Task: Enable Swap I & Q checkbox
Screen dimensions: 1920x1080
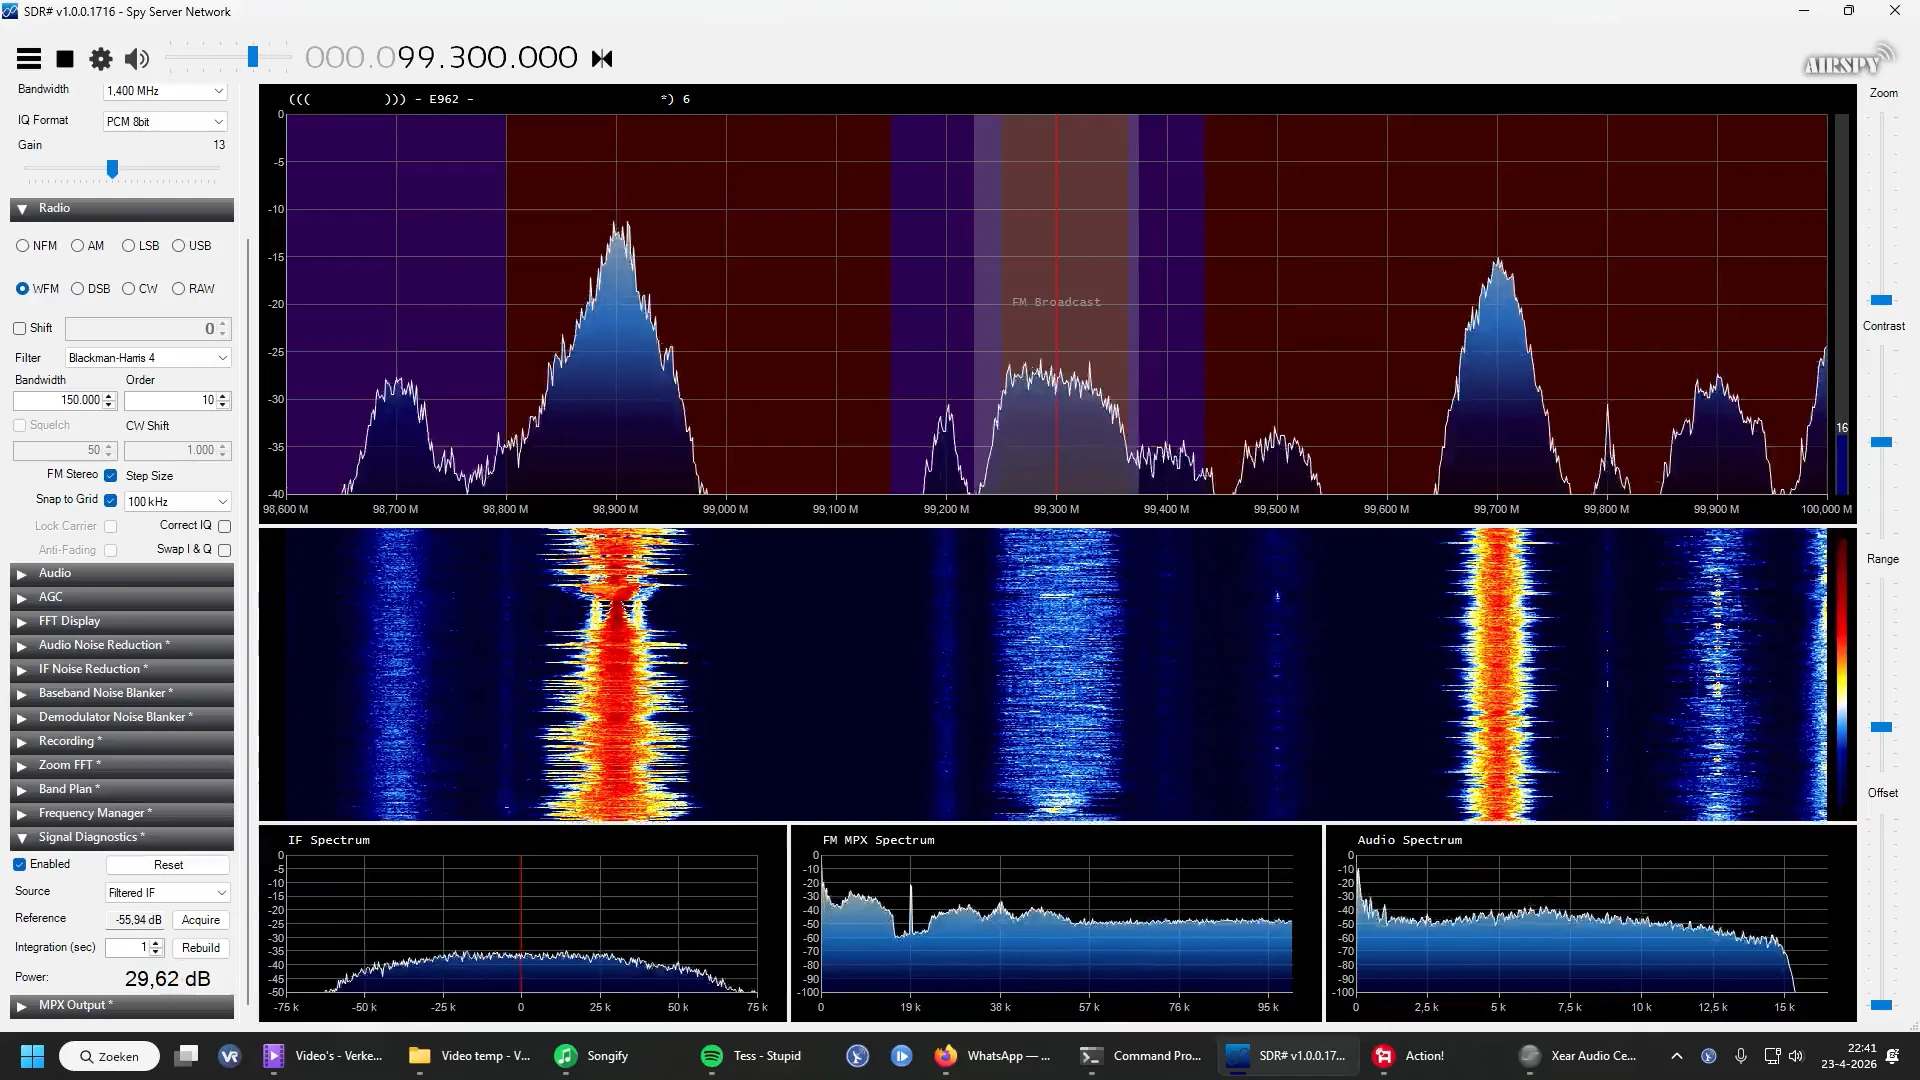Action: point(224,550)
